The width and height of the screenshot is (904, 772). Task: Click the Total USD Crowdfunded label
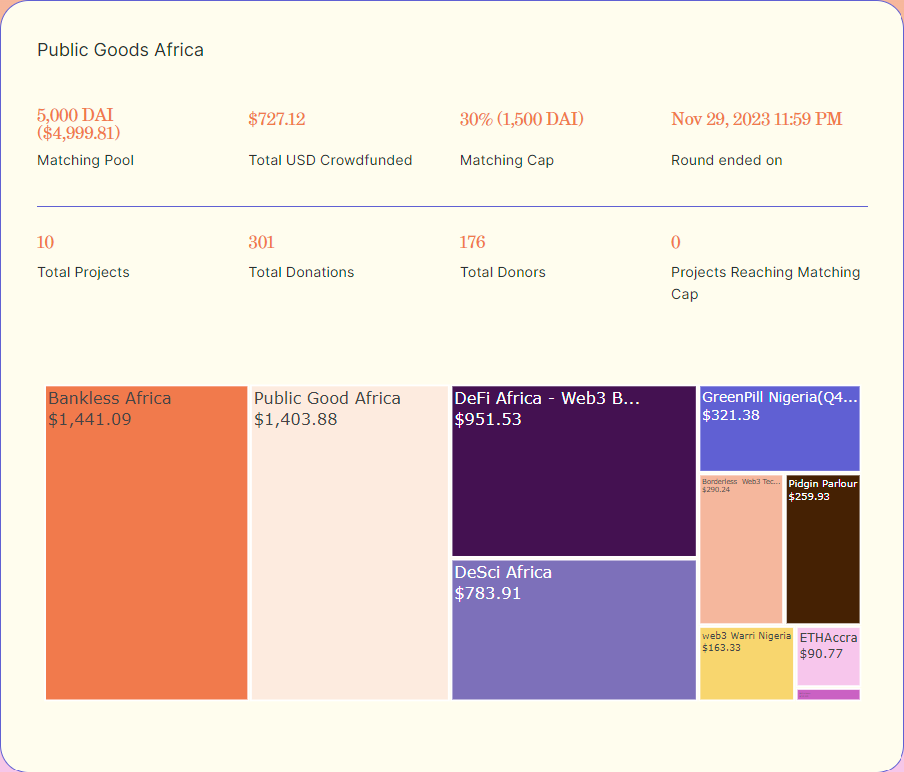[330, 160]
